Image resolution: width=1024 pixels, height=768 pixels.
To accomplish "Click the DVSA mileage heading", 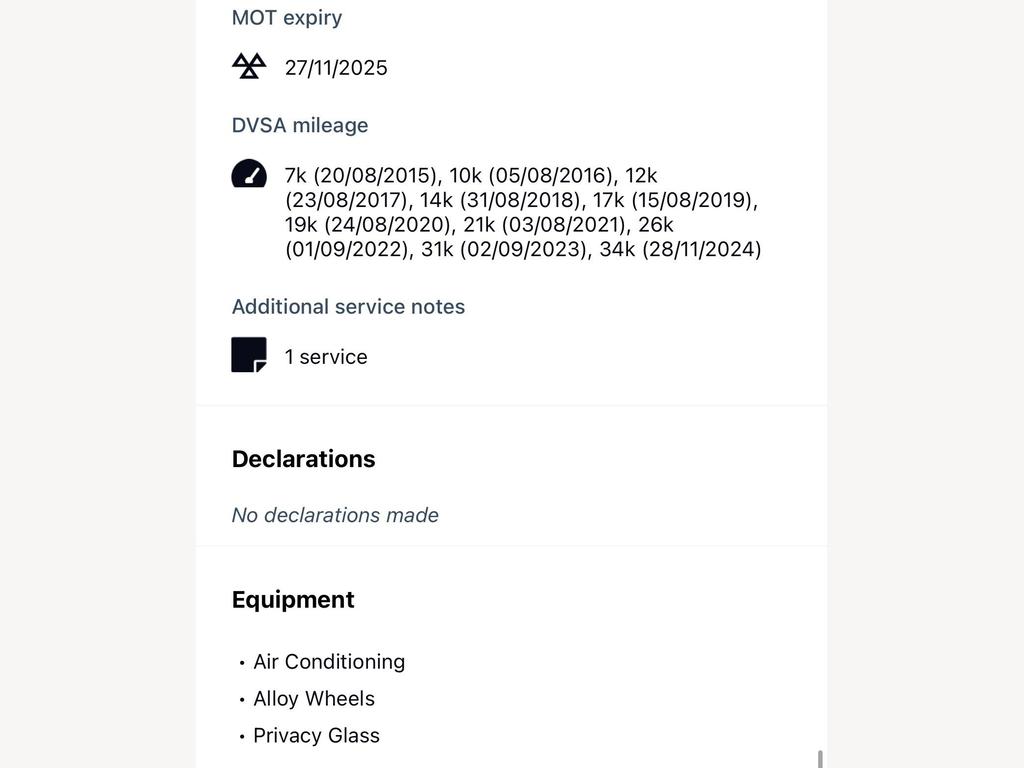I will coord(300,125).
